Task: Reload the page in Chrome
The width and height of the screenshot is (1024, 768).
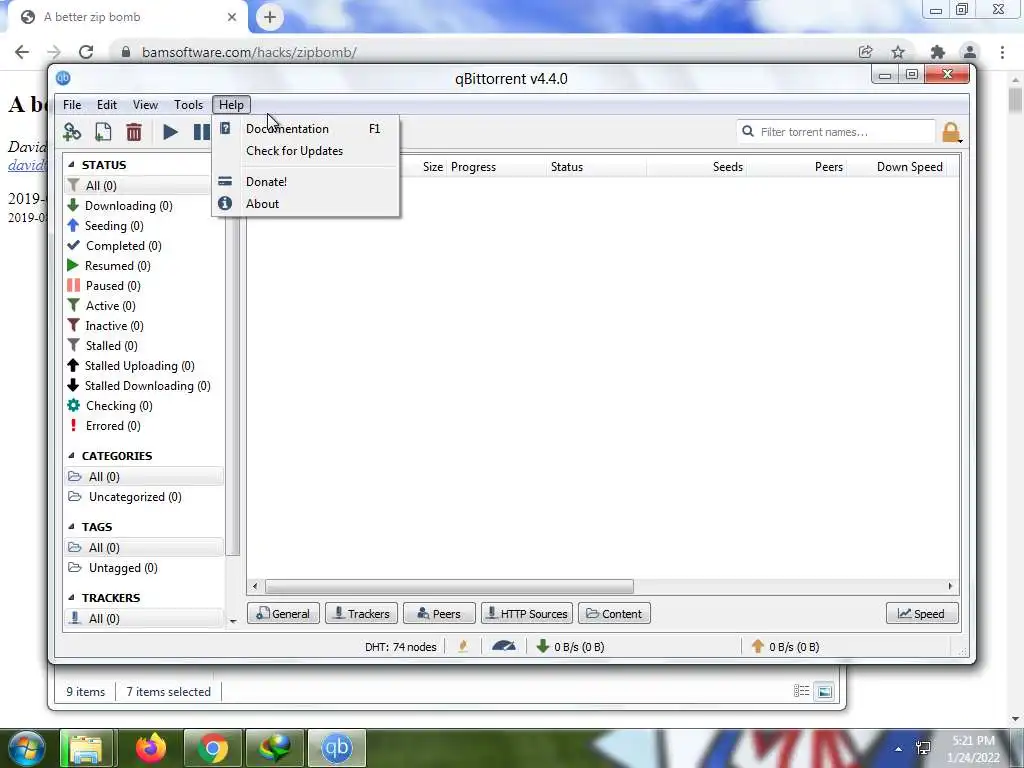Action: click(86, 52)
